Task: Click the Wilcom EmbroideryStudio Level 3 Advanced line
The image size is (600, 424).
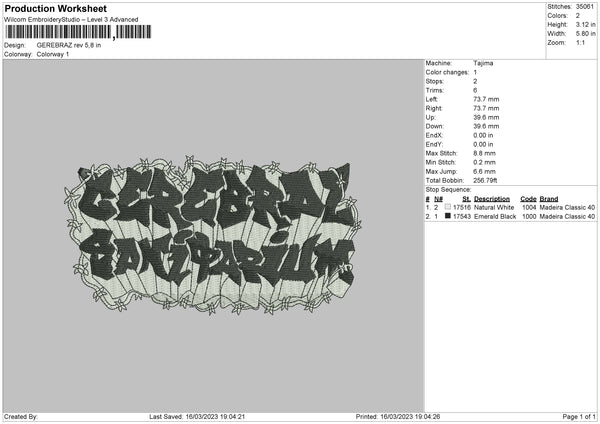Action: point(71,20)
